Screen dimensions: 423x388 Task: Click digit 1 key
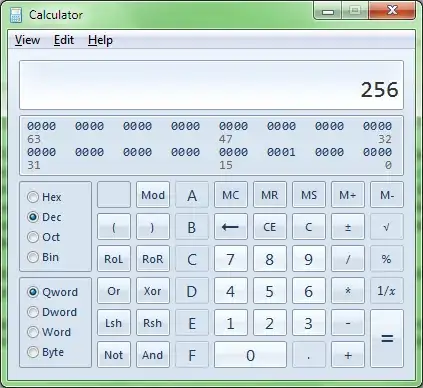(231, 323)
